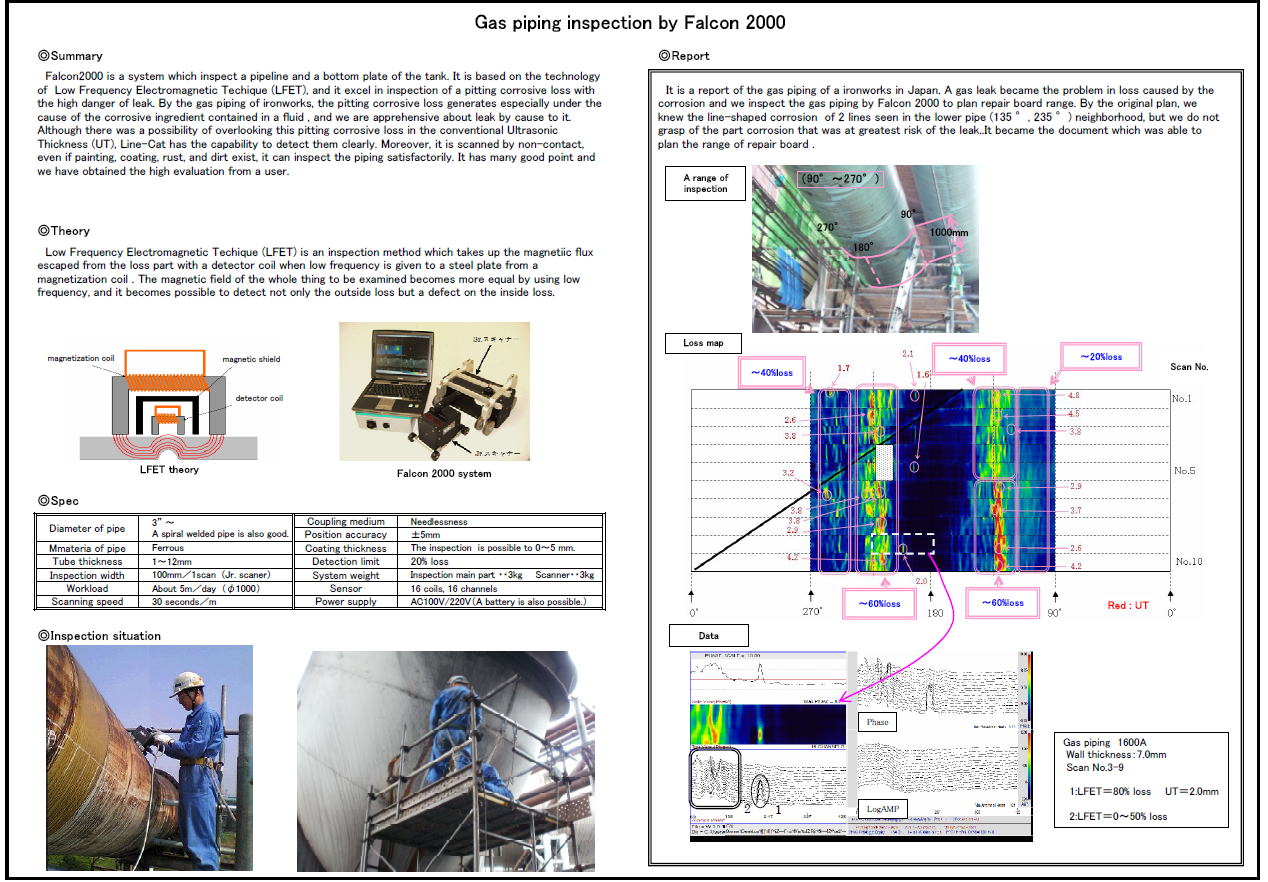Click the "Gas piping 1600A" text
Viewport: 1268px width, 882px height.
(1106, 743)
